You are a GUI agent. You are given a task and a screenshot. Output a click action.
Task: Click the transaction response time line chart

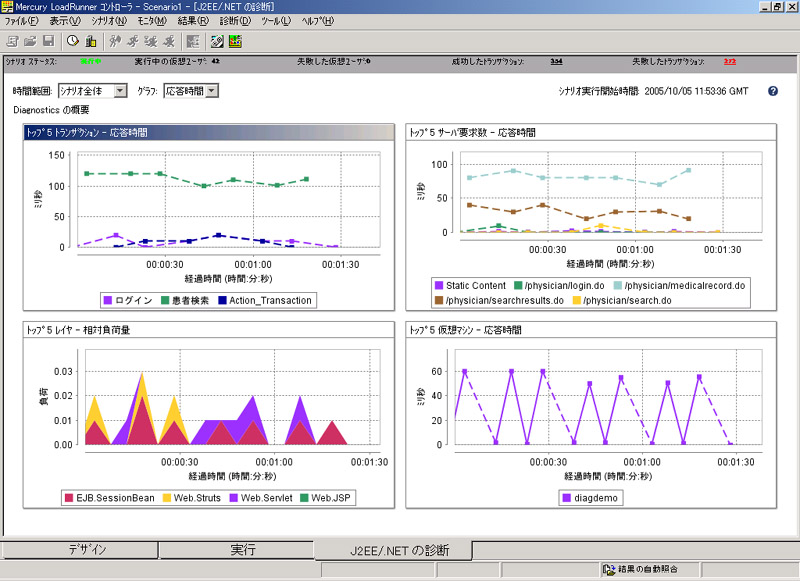[229, 201]
